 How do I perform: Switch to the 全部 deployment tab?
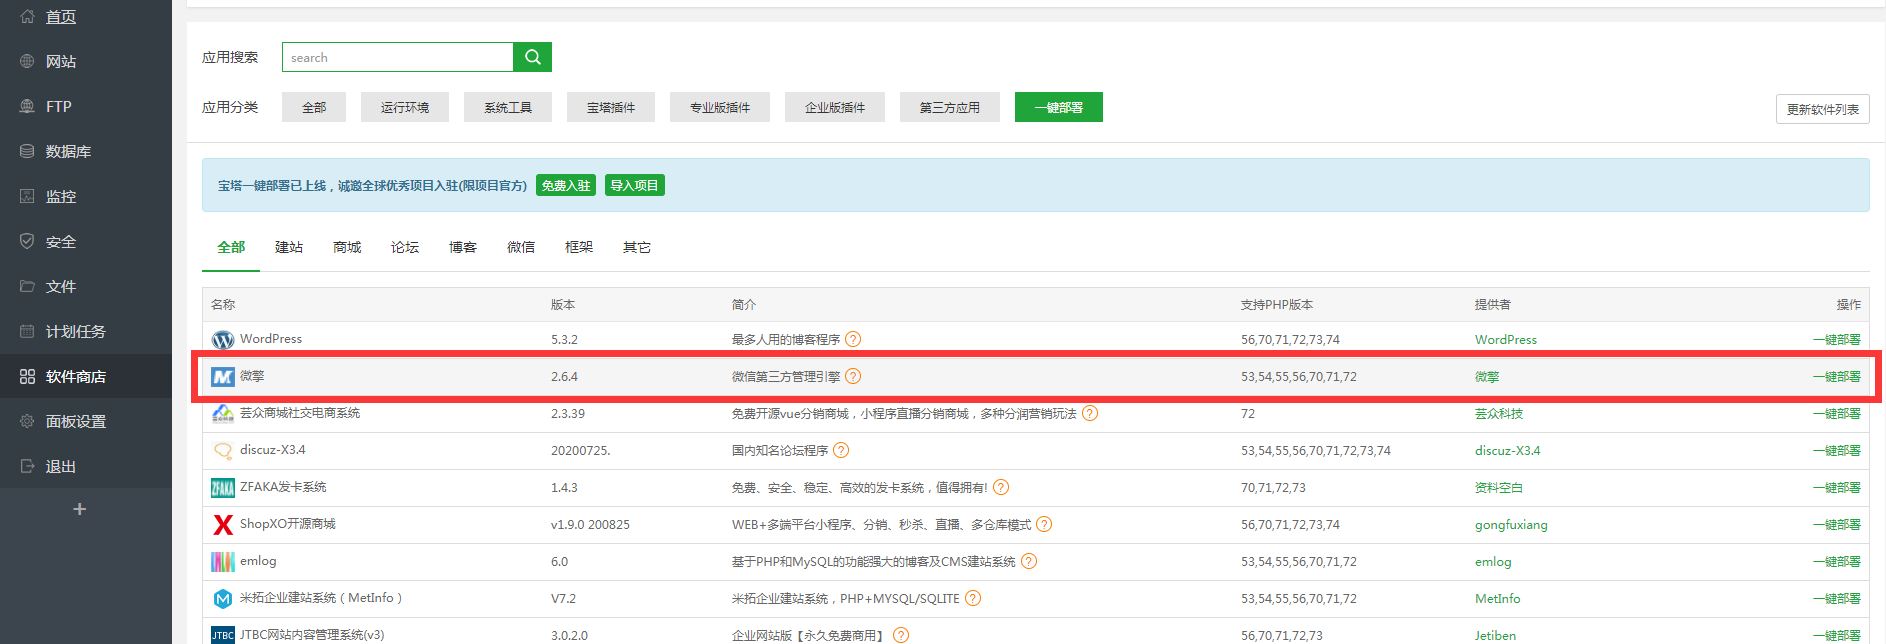tap(231, 247)
